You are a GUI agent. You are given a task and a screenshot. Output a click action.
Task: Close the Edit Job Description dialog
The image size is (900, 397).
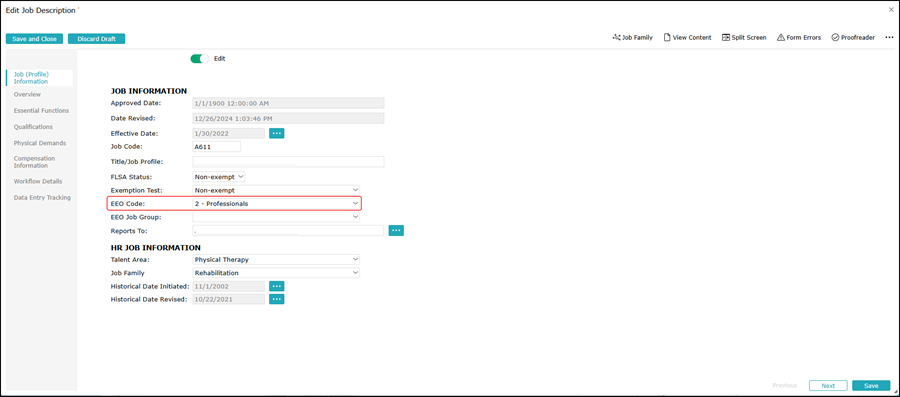(891, 10)
